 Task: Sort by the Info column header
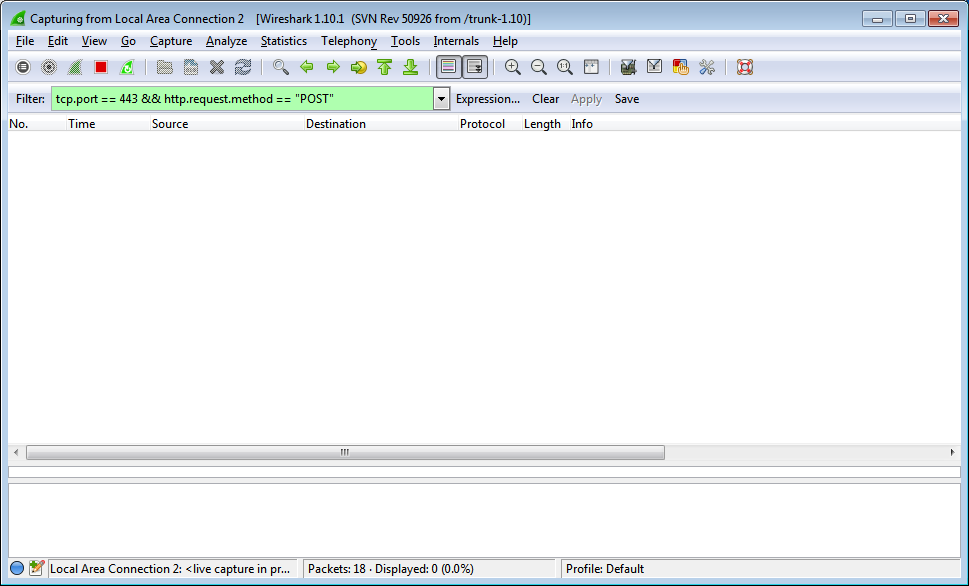pyautogui.click(x=765, y=124)
